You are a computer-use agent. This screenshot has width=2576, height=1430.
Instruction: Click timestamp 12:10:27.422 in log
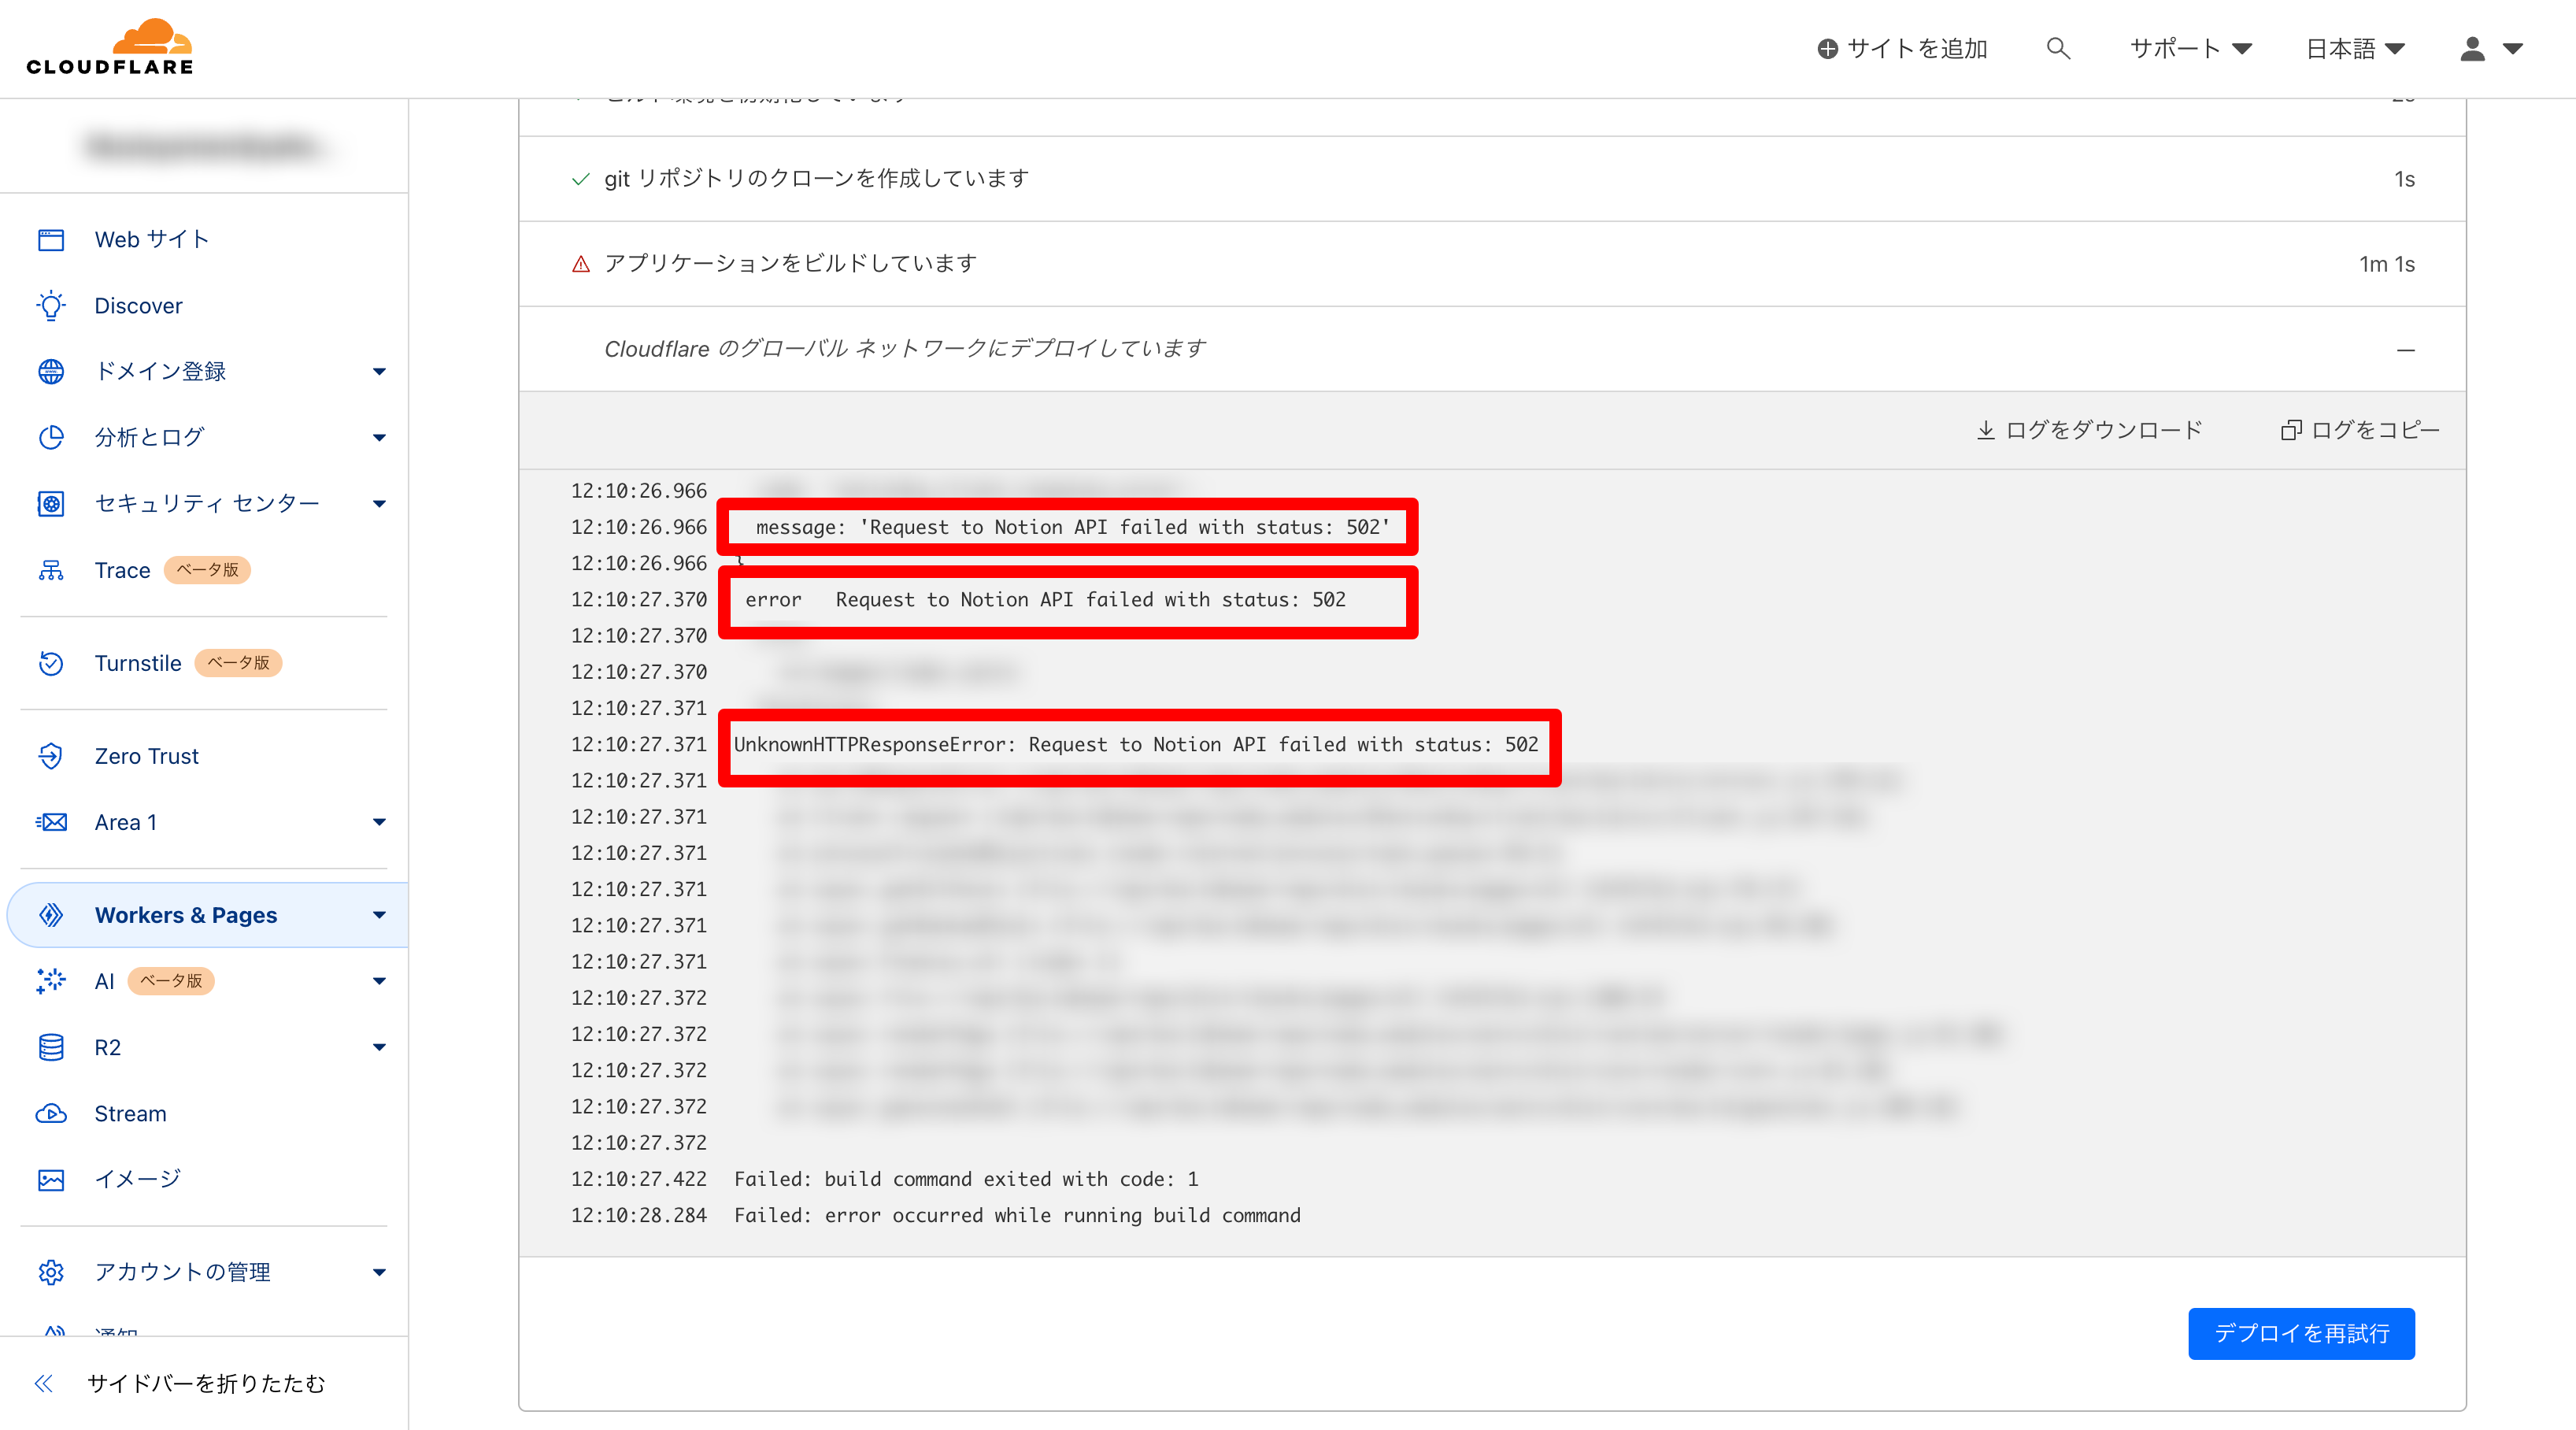[639, 1179]
